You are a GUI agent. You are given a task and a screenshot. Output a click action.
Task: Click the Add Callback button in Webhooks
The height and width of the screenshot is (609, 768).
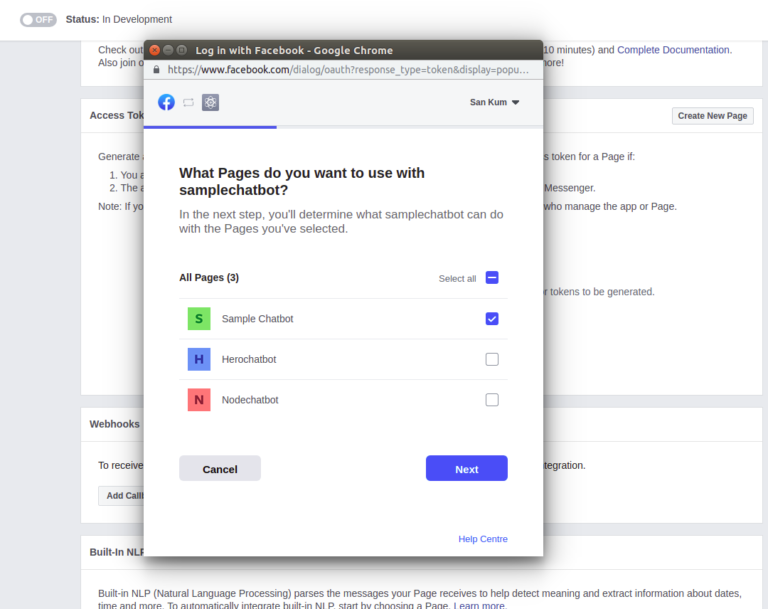(x=121, y=496)
